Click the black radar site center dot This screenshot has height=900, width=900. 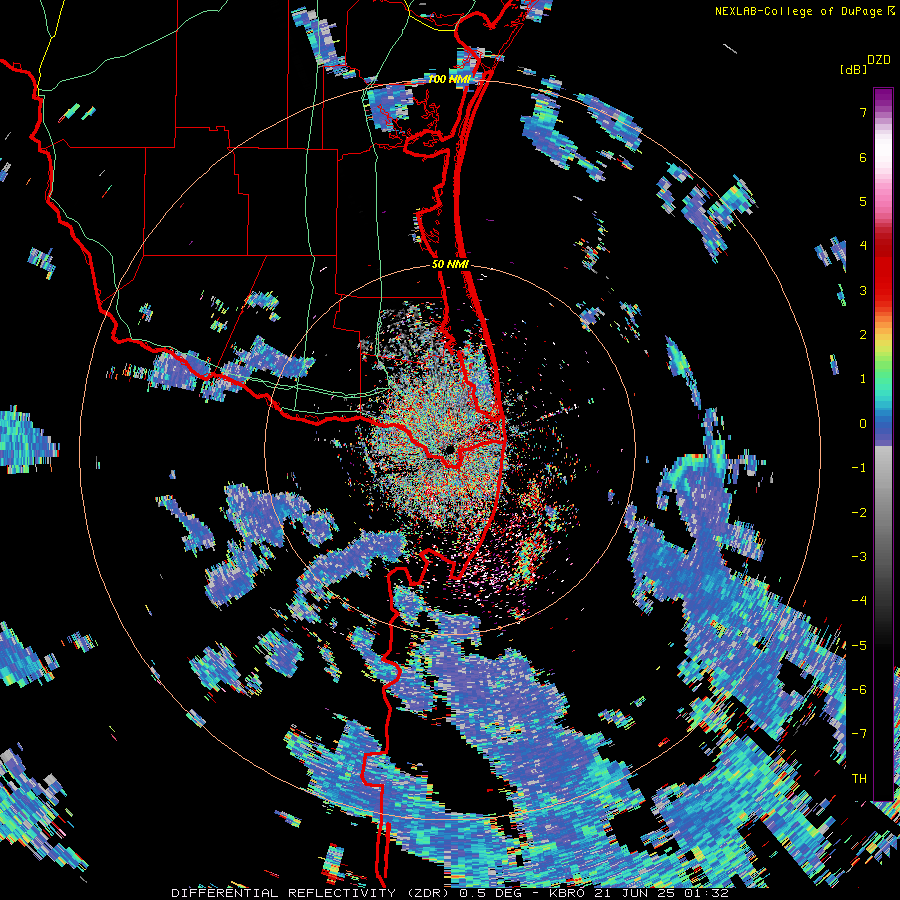pos(449,449)
